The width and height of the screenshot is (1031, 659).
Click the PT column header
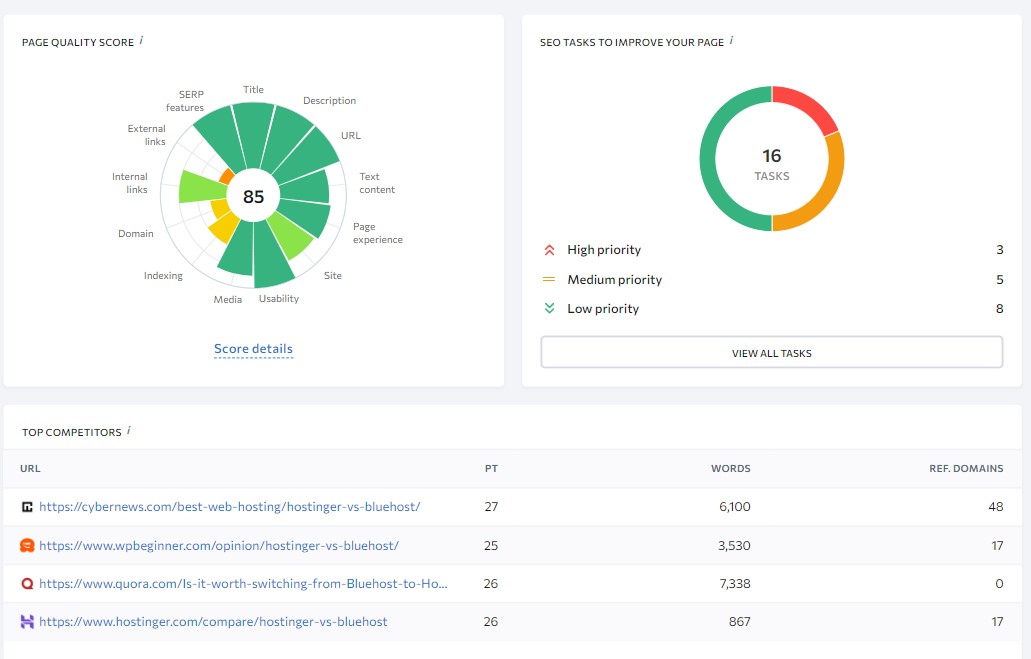point(491,469)
